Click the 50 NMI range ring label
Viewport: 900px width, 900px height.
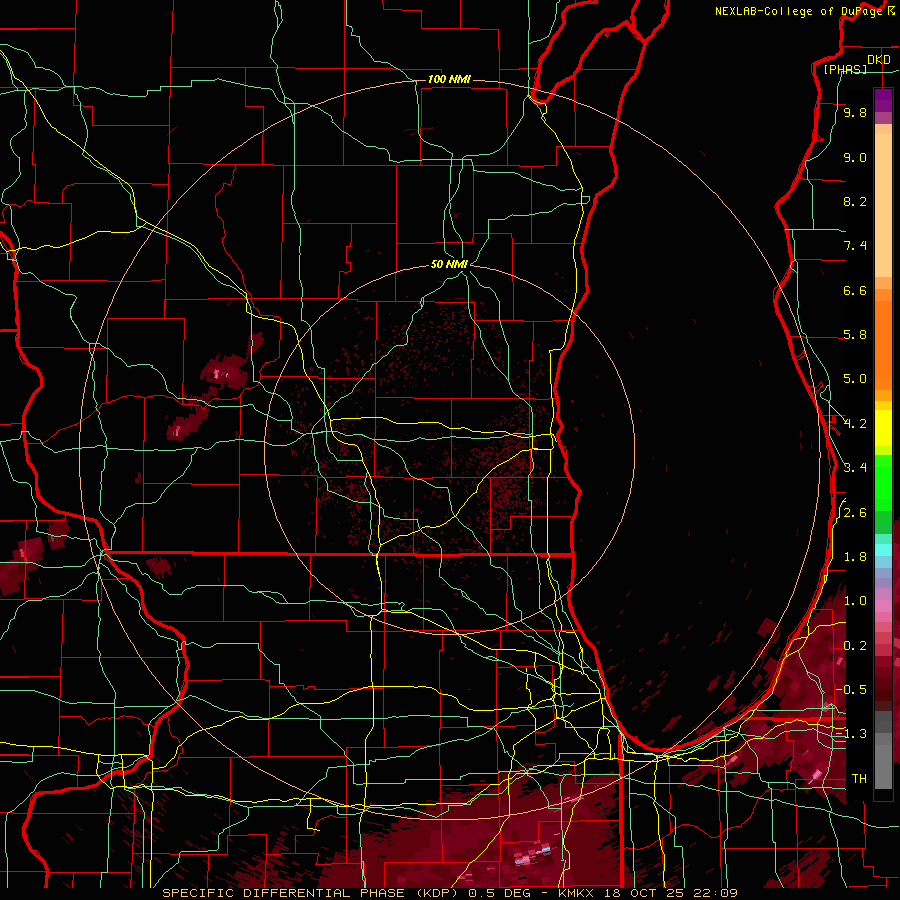449,264
